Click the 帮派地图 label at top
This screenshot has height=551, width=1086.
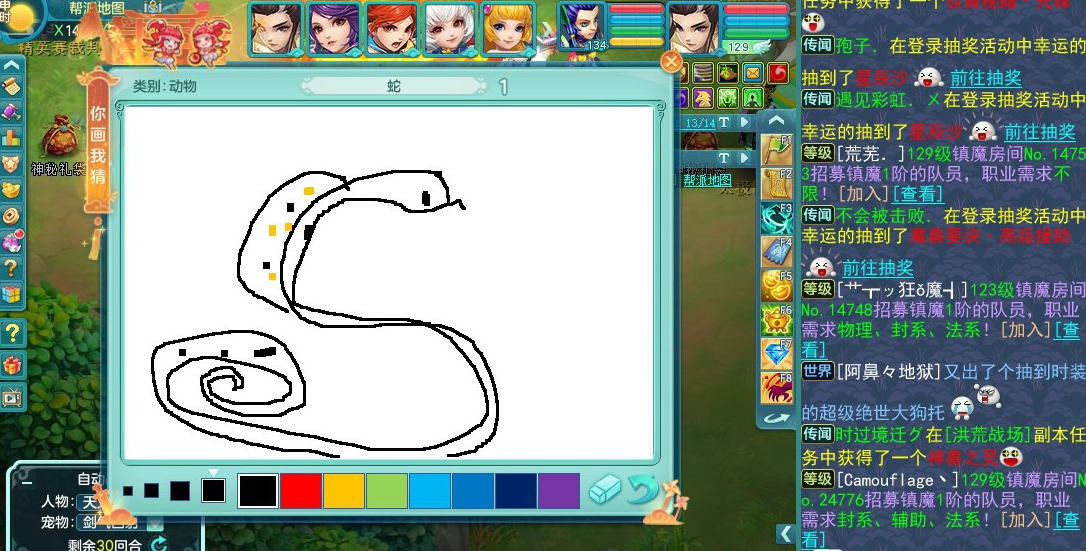point(97,8)
